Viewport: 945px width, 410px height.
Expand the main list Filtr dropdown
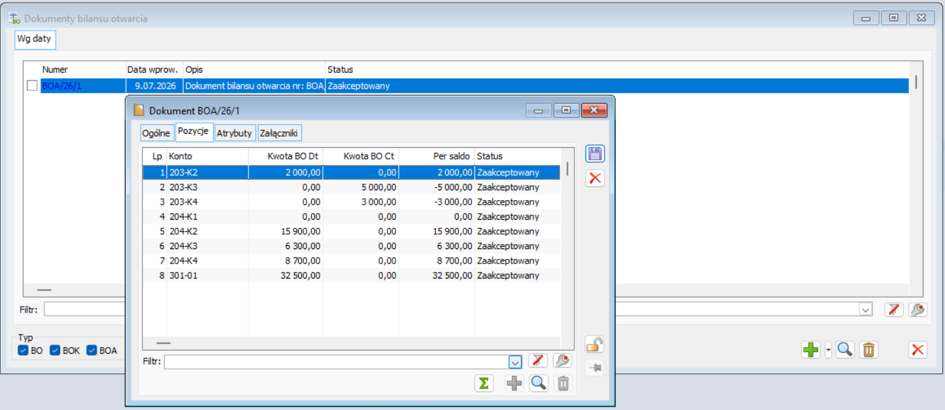tap(865, 309)
